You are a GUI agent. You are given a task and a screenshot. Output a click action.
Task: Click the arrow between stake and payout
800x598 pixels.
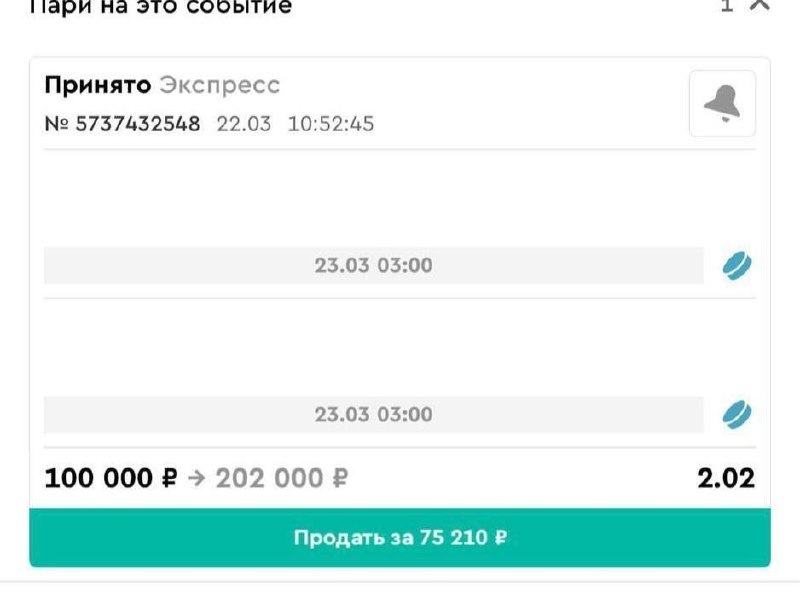coord(196,479)
